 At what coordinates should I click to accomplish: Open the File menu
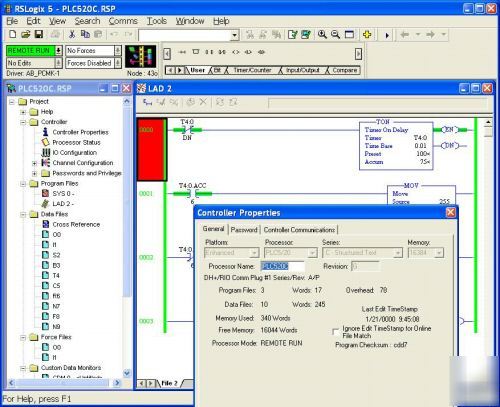click(12, 21)
